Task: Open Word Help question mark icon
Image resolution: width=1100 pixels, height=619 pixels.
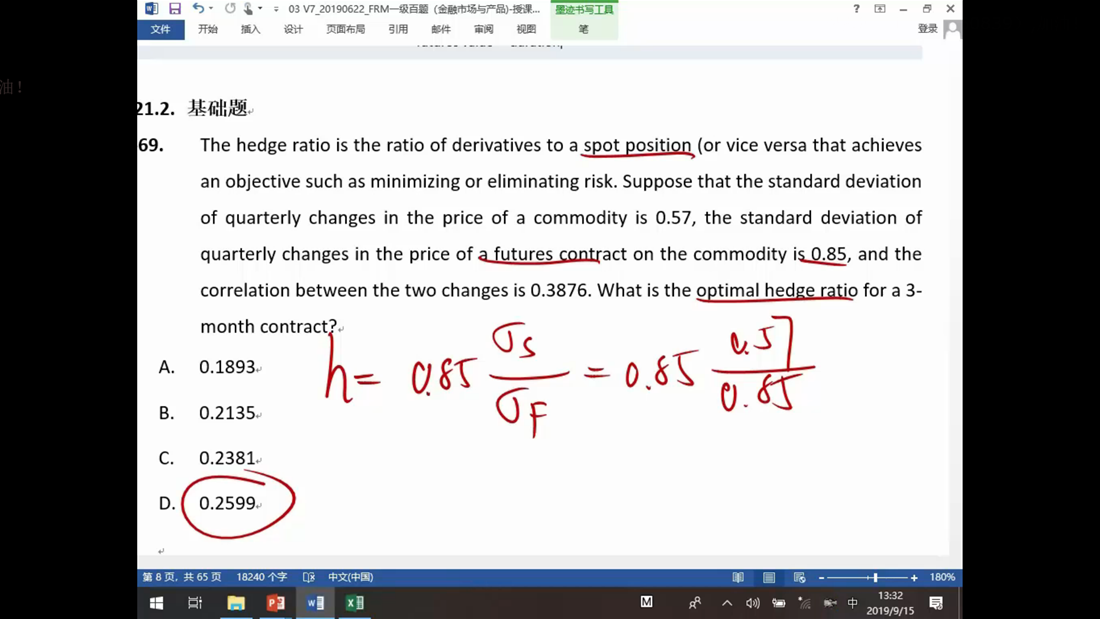Action: [856, 9]
